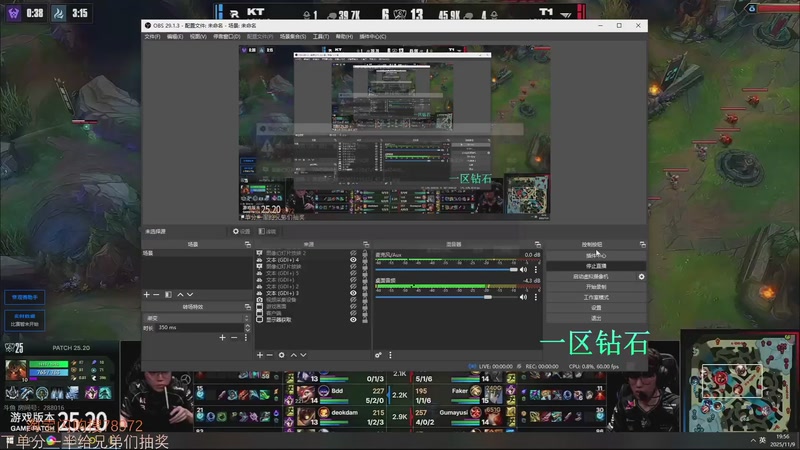Add a new source with plus icon
Image resolution: width=800 pixels, height=450 pixels.
(x=260, y=355)
